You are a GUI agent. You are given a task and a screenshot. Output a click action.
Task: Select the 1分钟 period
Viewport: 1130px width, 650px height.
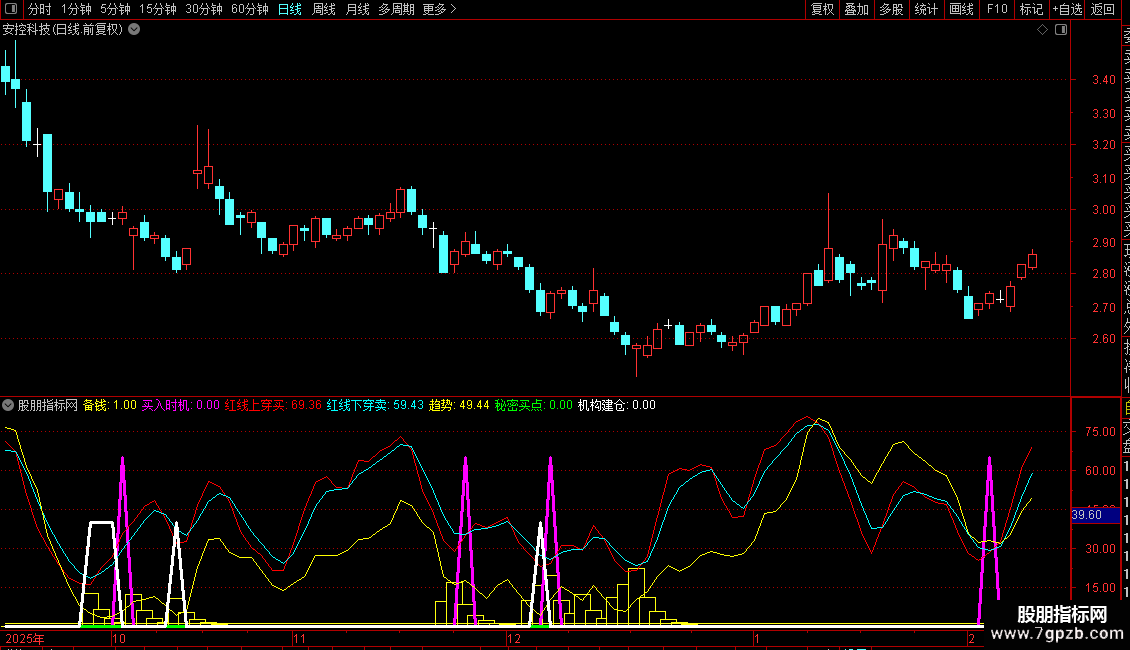point(76,9)
